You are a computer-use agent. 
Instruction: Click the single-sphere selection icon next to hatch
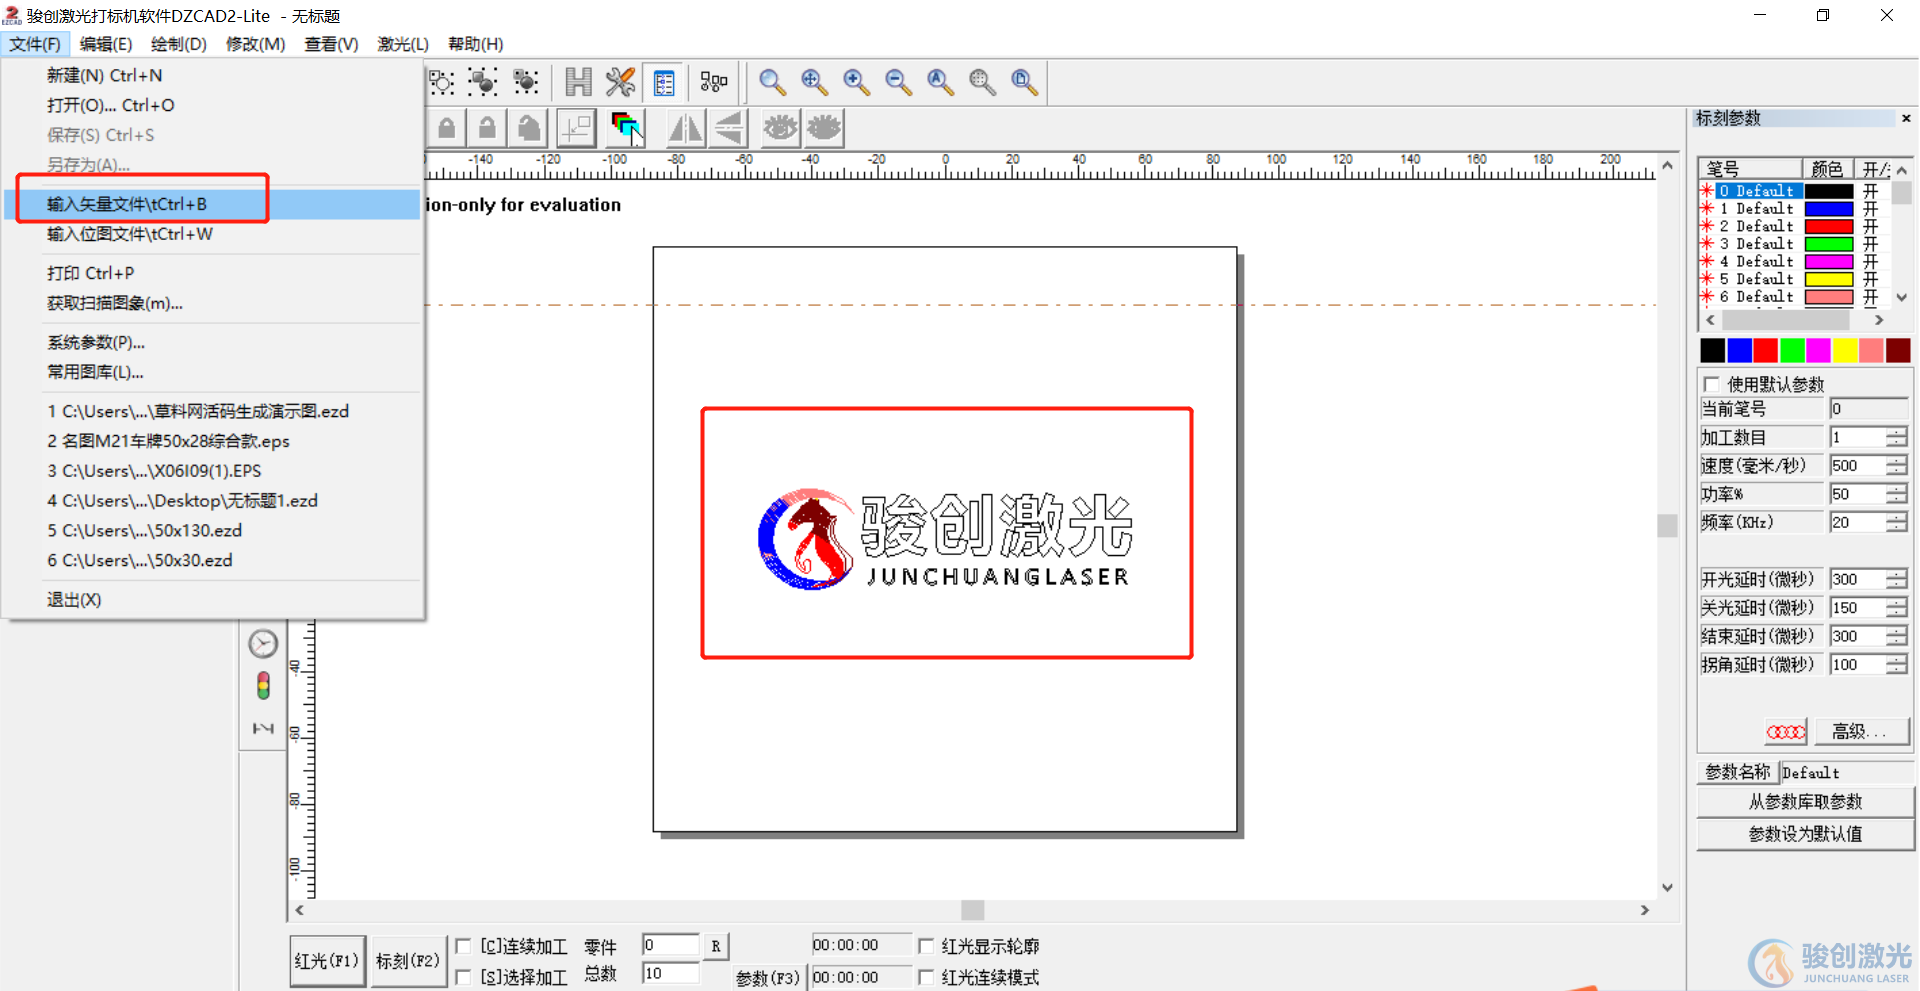[525, 82]
